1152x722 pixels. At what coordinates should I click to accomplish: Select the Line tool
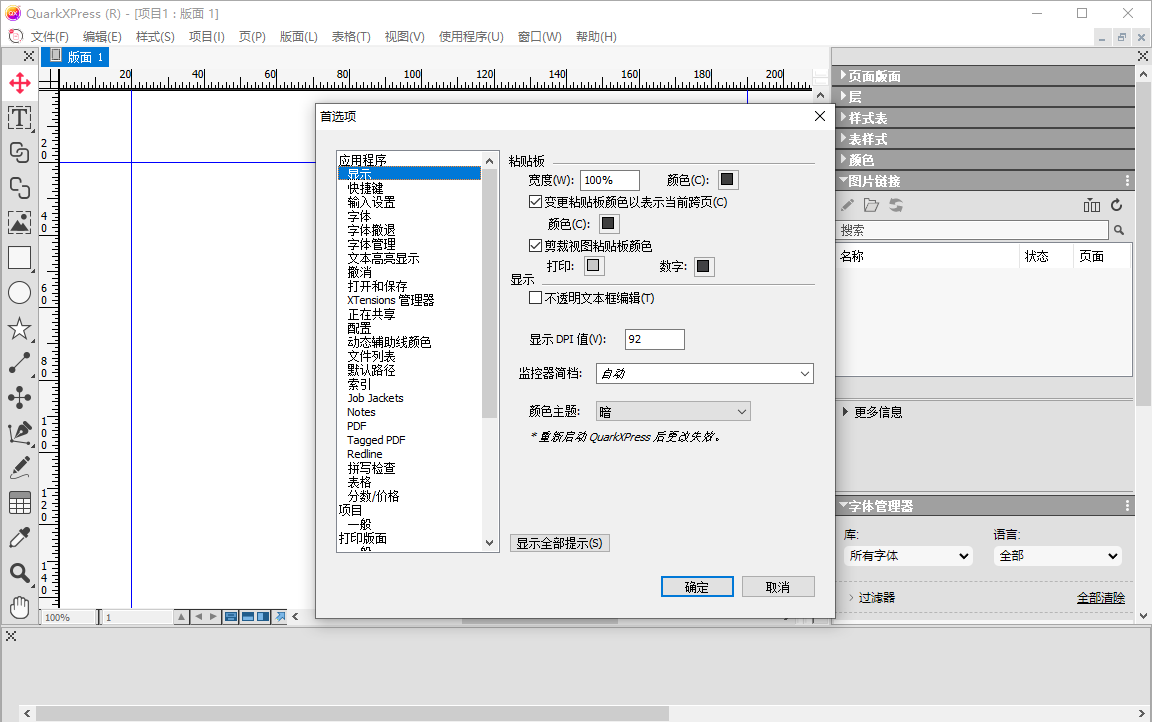click(20, 363)
